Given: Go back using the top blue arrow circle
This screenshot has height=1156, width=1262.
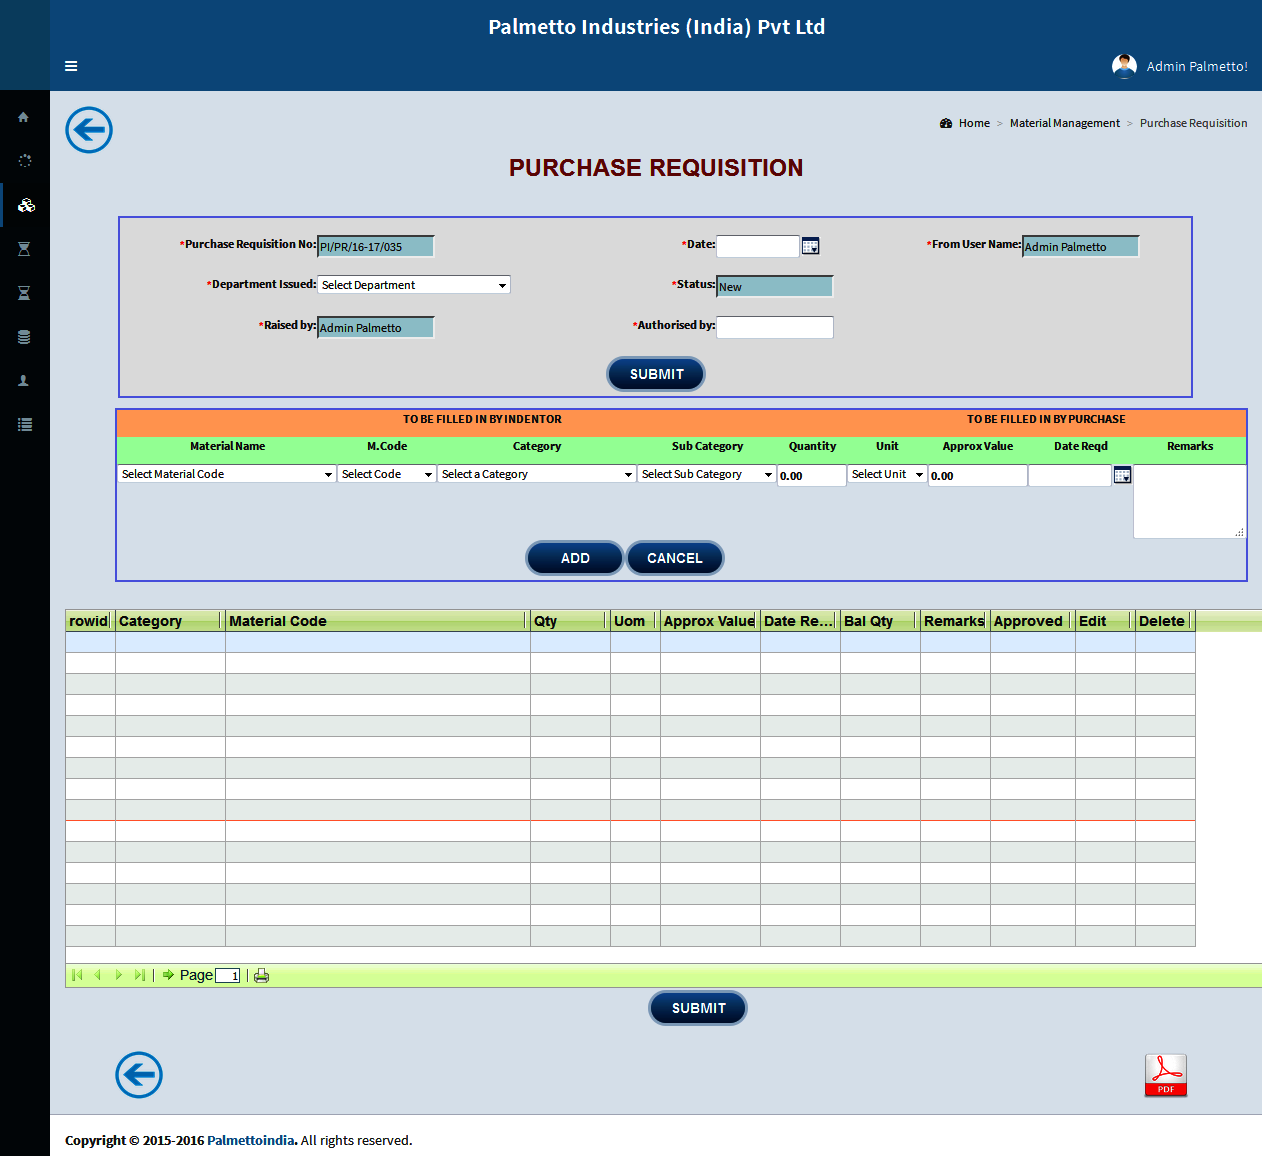Looking at the screenshot, I should click(x=89, y=130).
